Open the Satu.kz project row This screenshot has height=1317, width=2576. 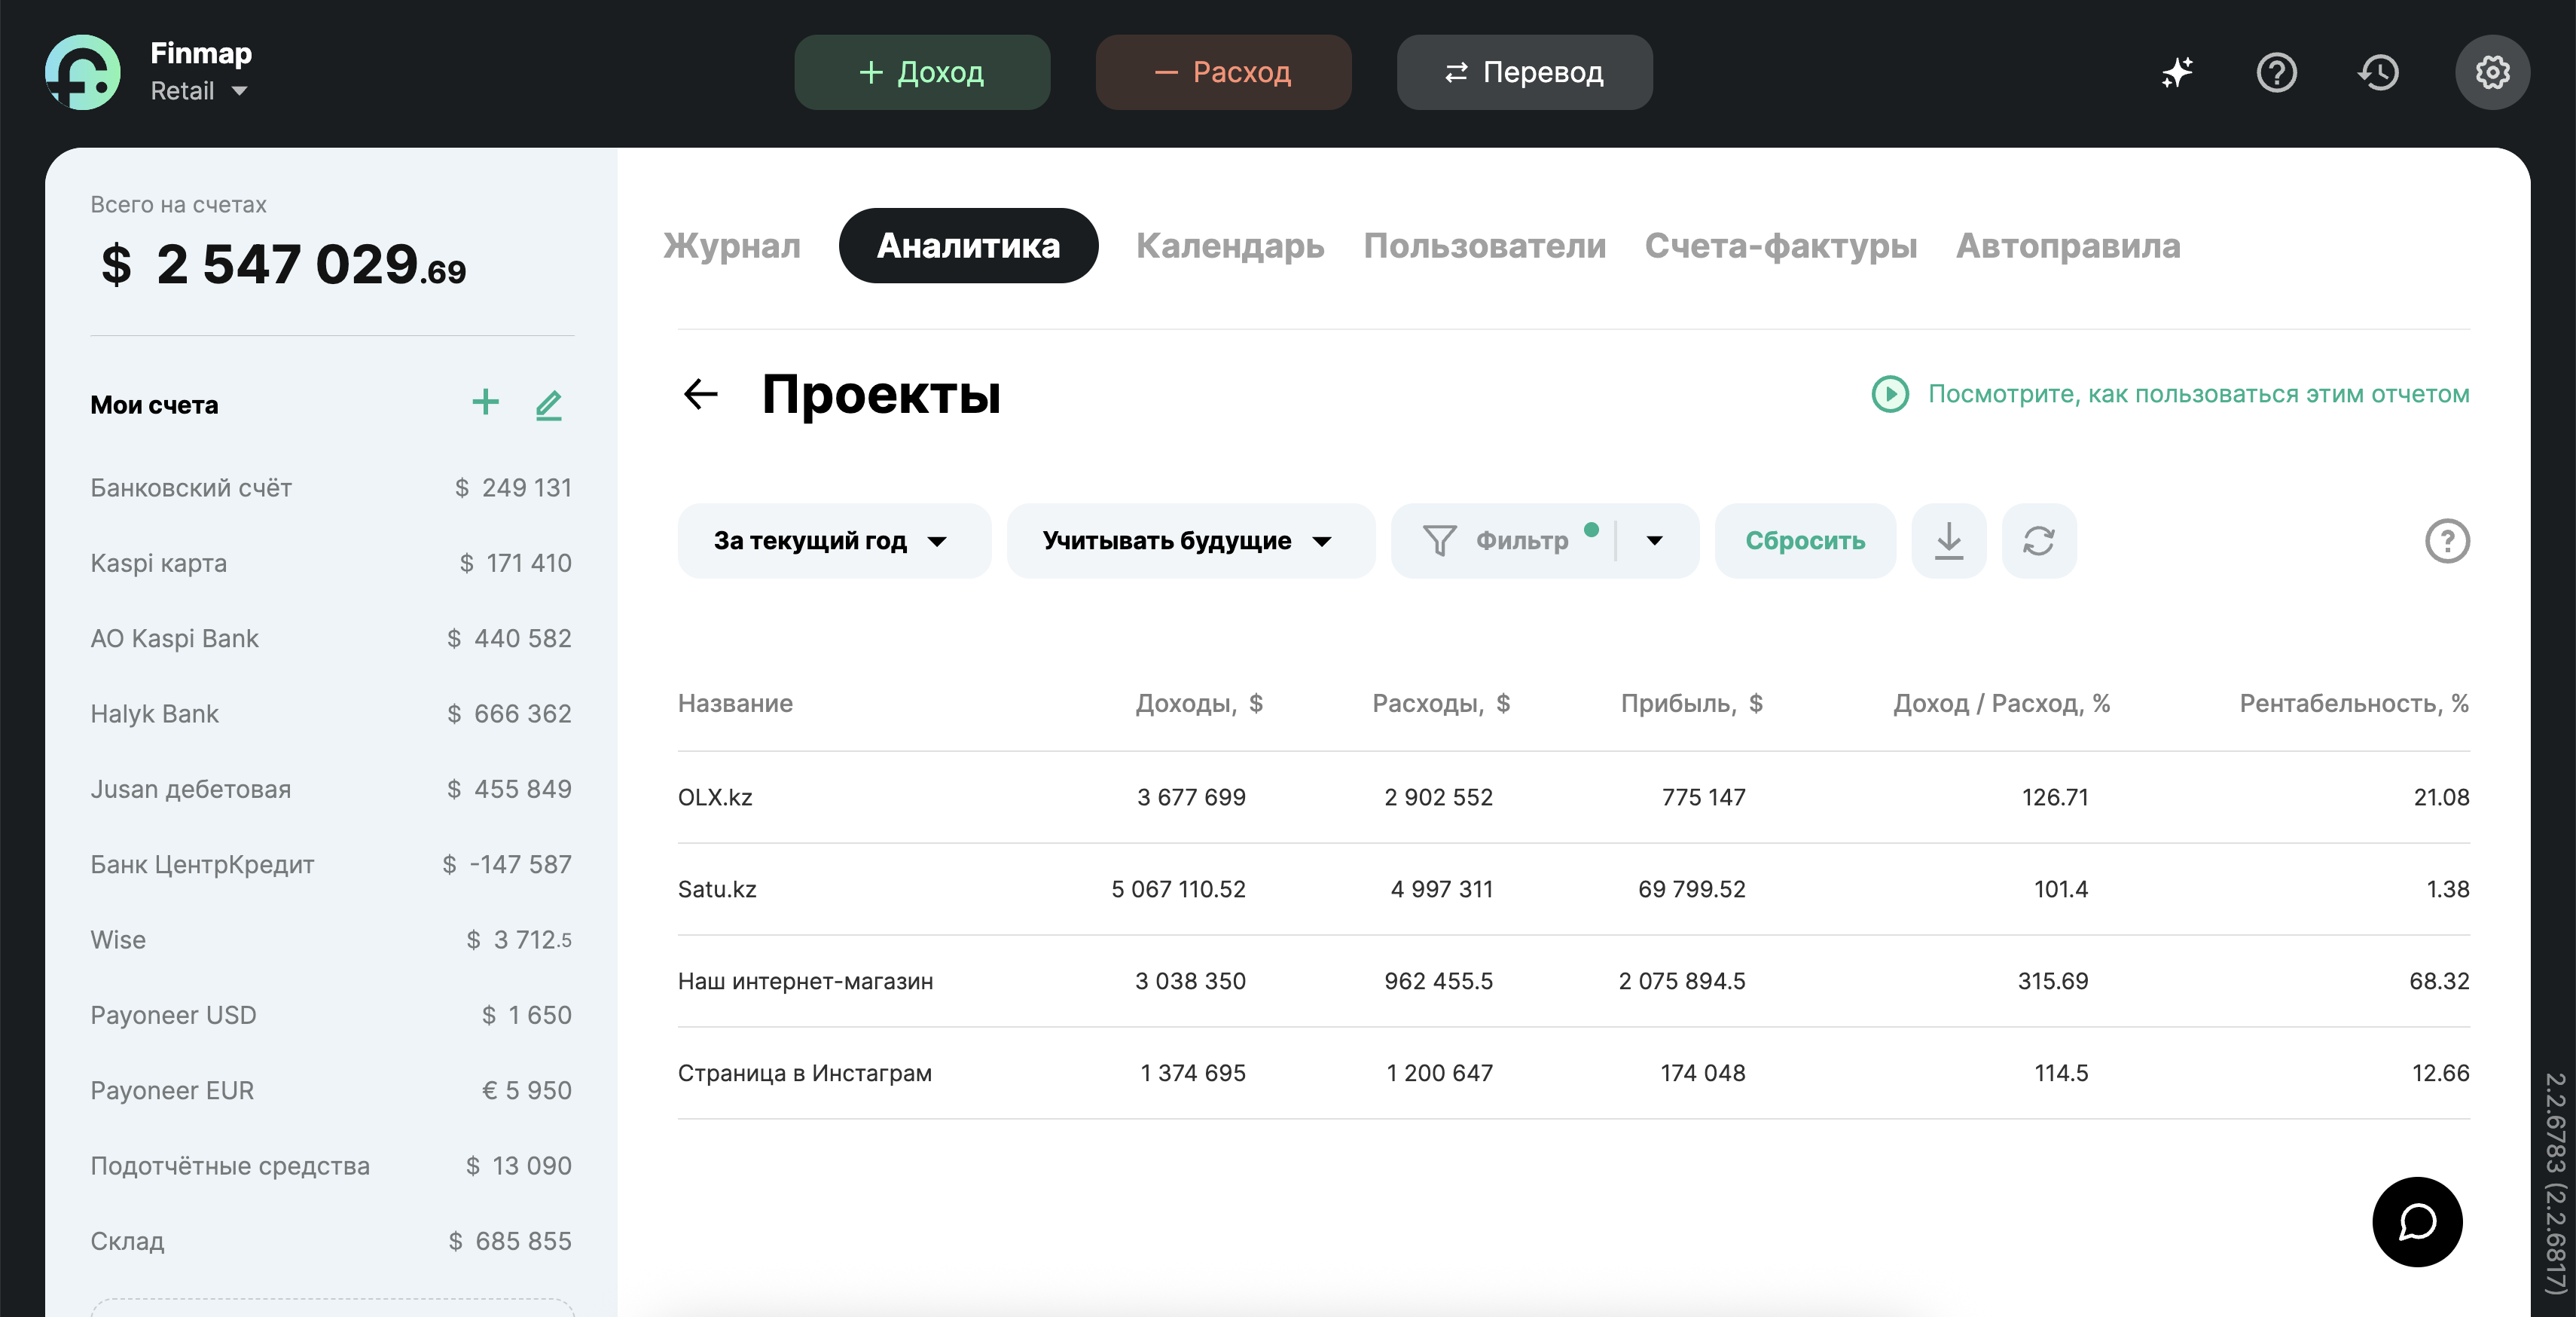[x=1573, y=889]
